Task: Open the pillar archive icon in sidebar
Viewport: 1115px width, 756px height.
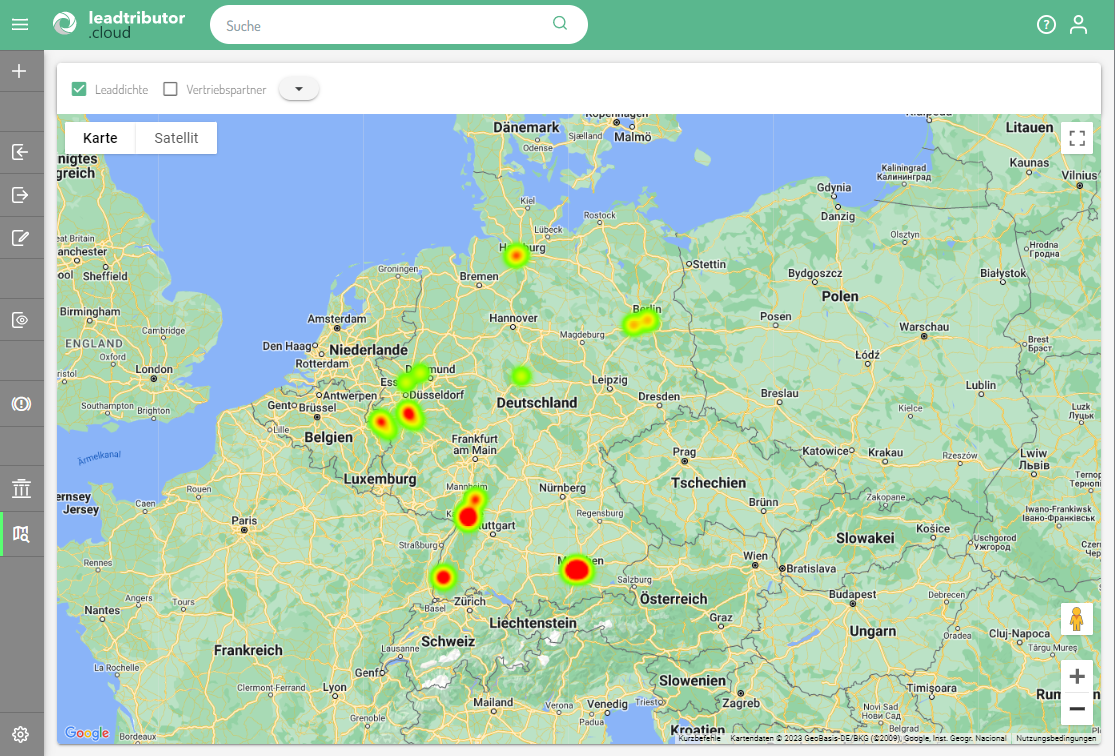Action: click(20, 489)
